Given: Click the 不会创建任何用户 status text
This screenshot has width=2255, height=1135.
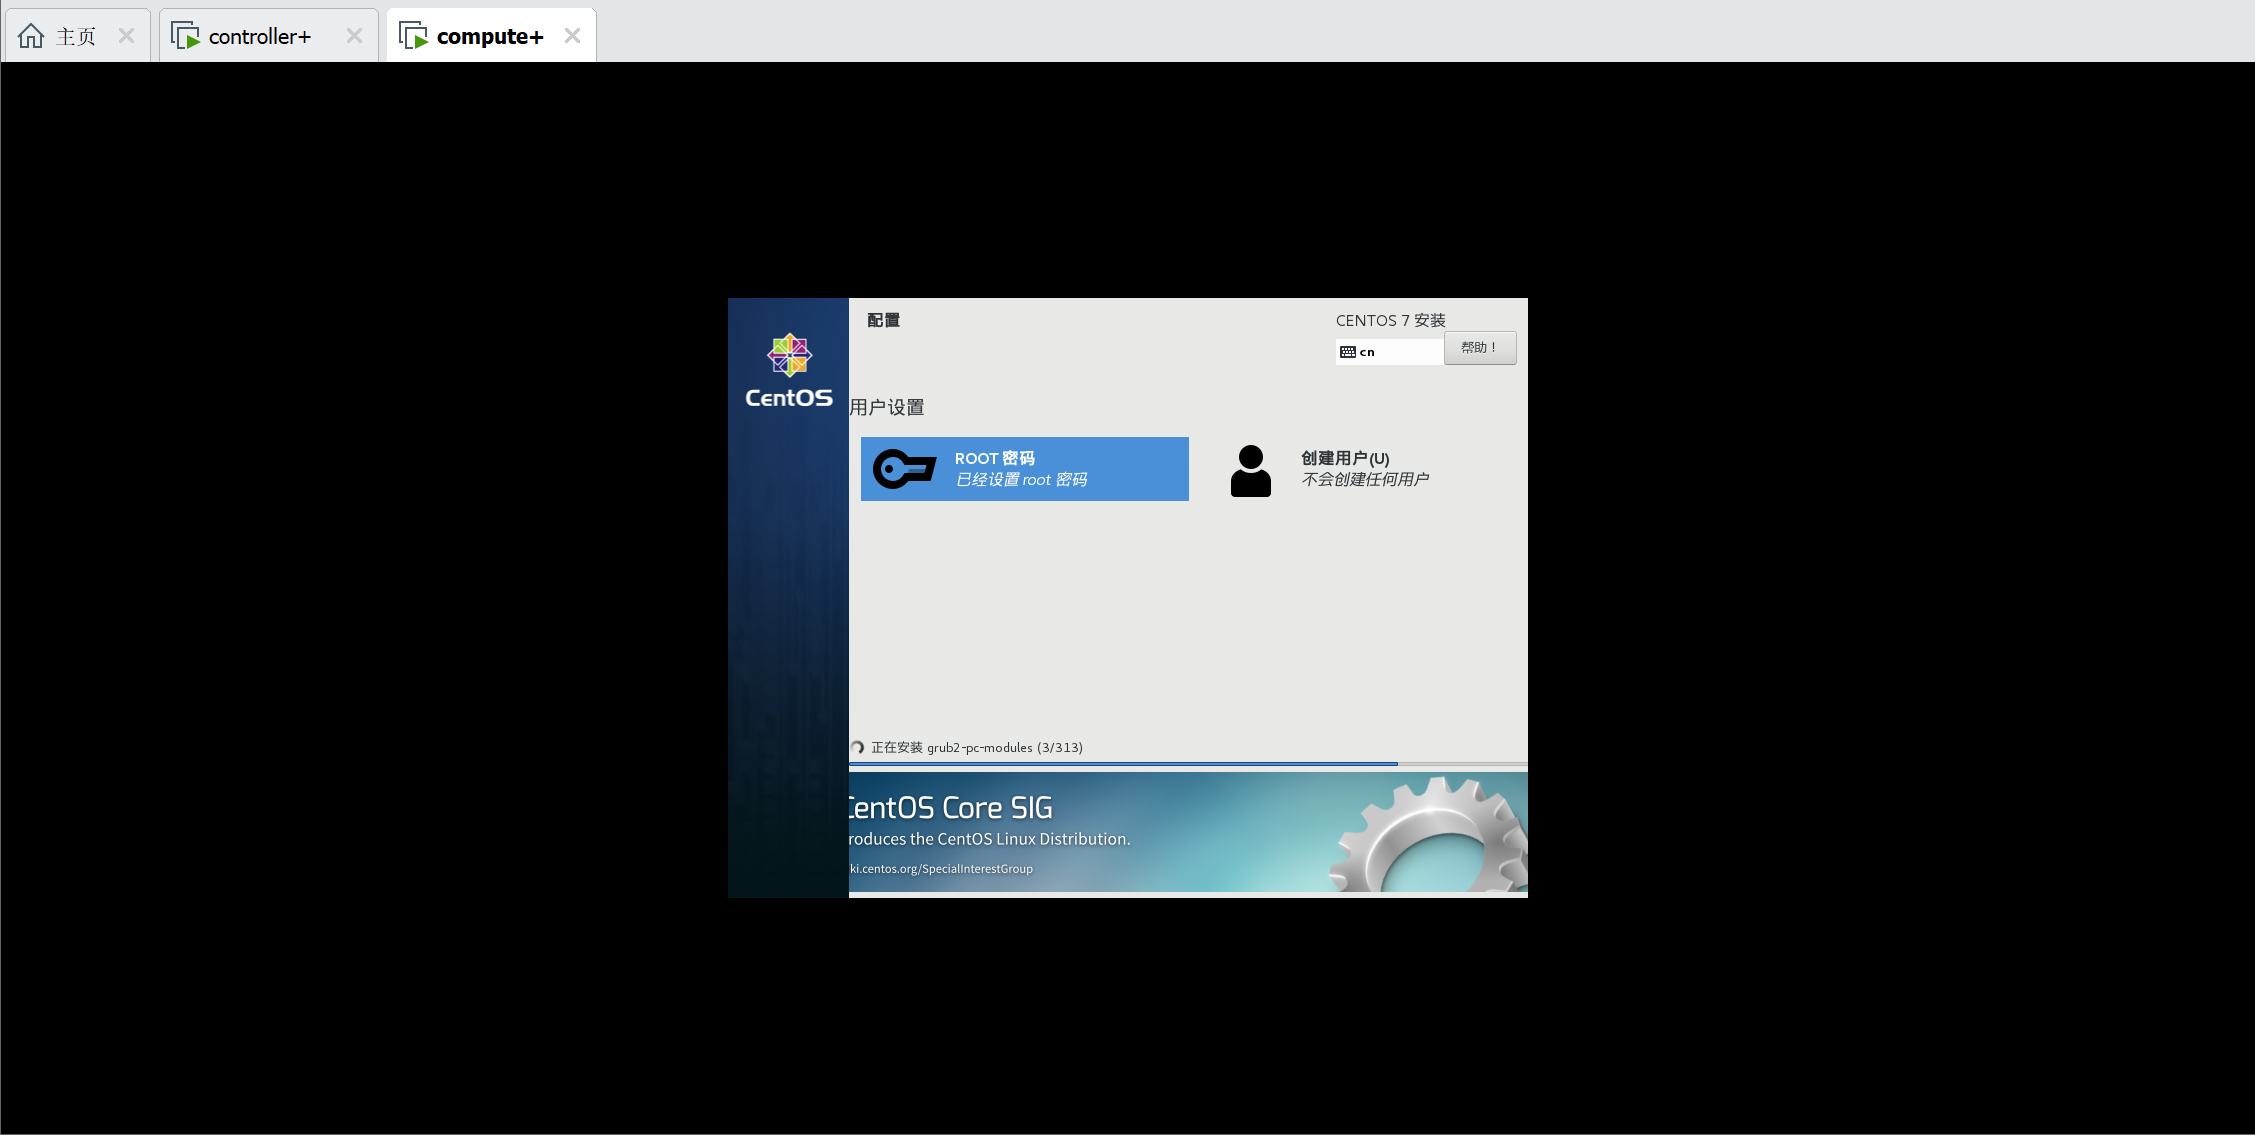Looking at the screenshot, I should coord(1365,480).
